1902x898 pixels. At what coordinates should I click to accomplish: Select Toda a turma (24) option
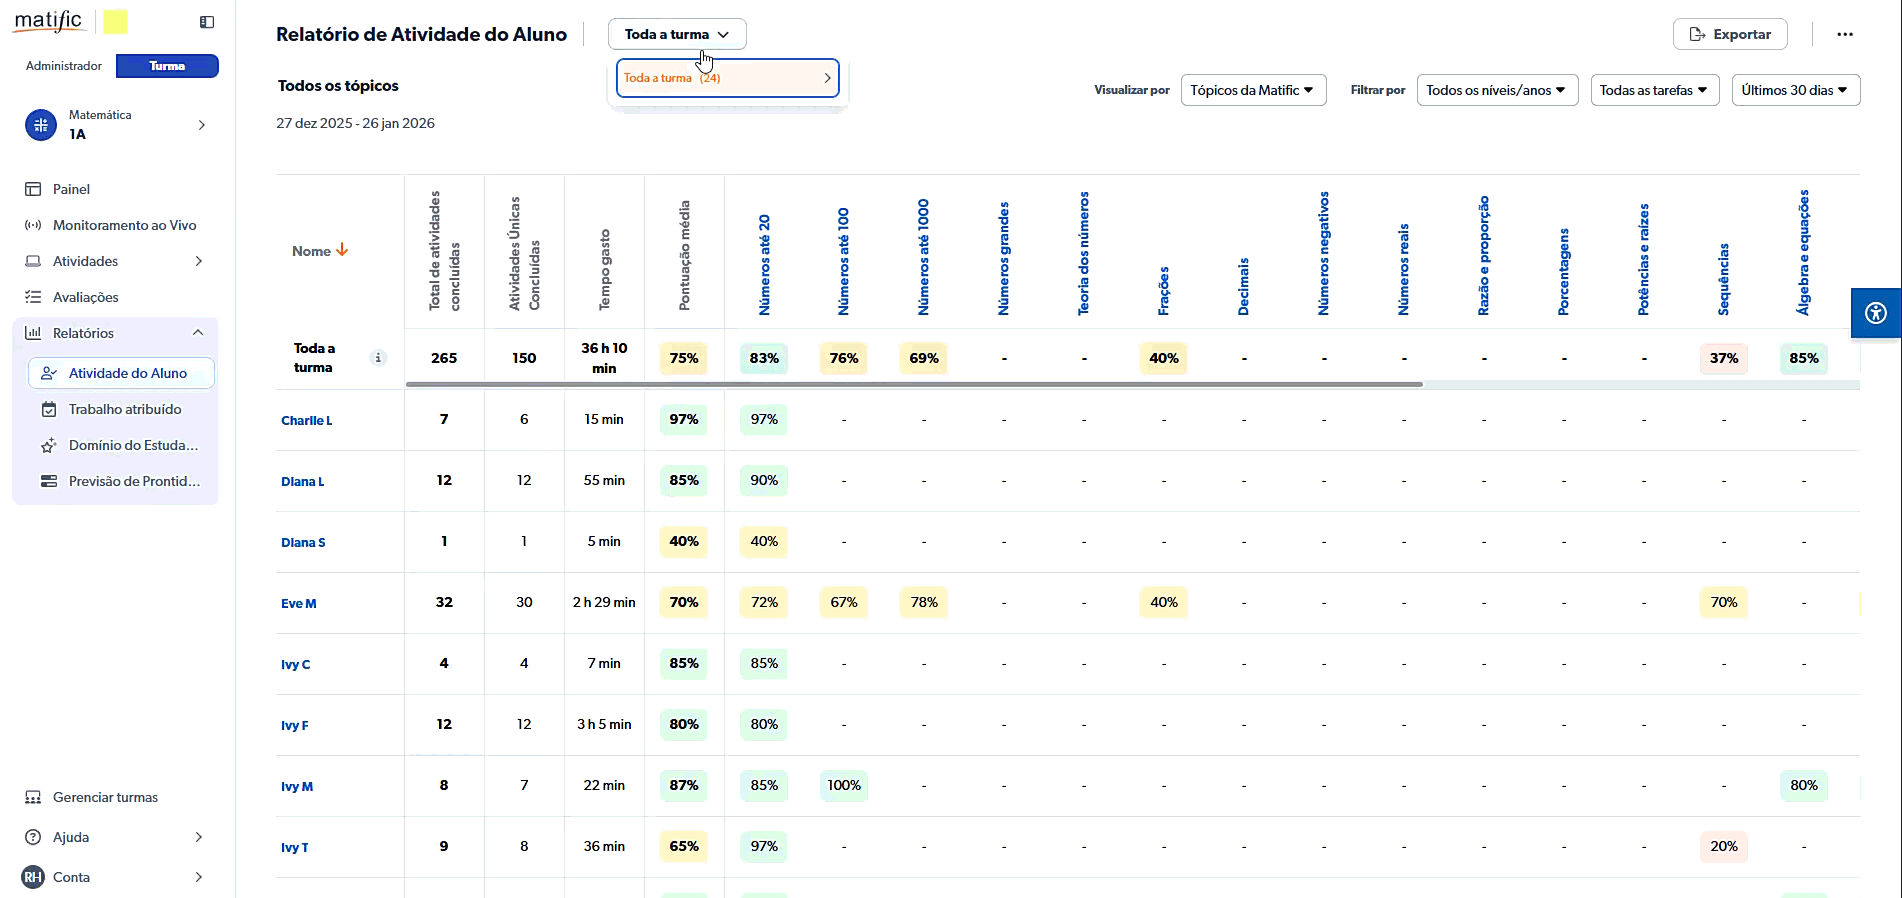click(x=727, y=78)
